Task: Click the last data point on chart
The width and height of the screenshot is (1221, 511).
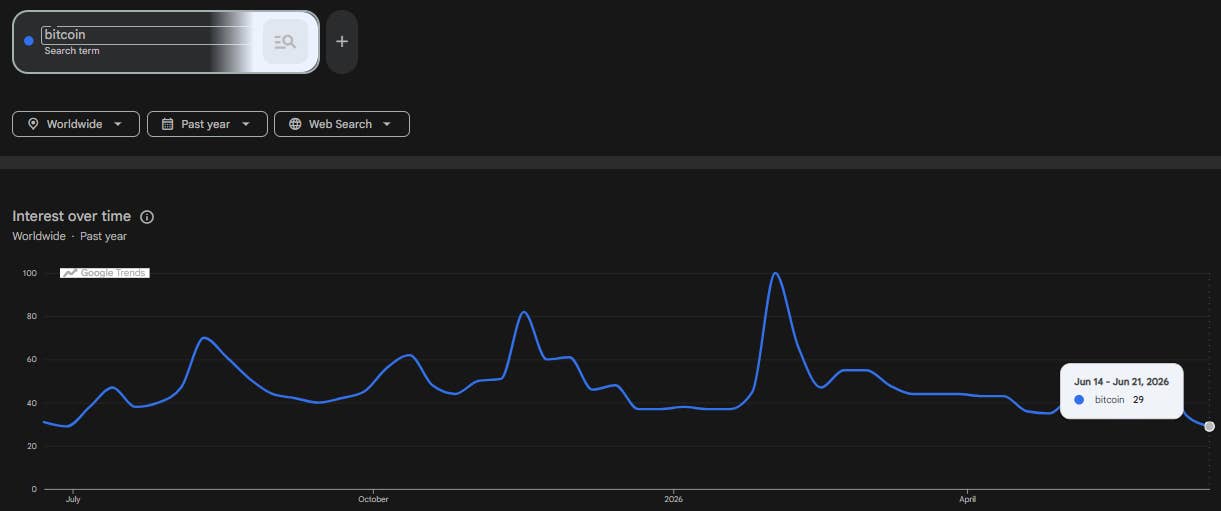Action: coord(1209,426)
